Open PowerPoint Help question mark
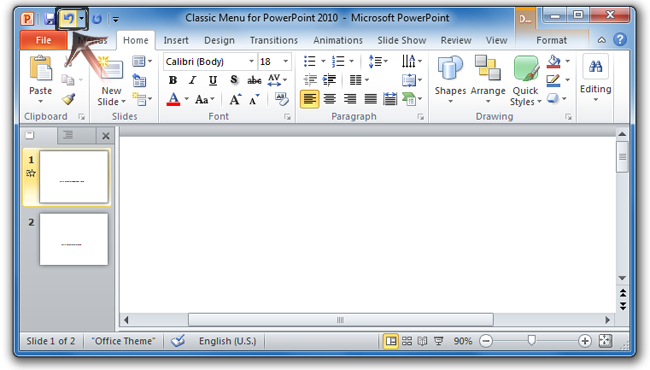This screenshot has height=370, width=650. coord(620,40)
